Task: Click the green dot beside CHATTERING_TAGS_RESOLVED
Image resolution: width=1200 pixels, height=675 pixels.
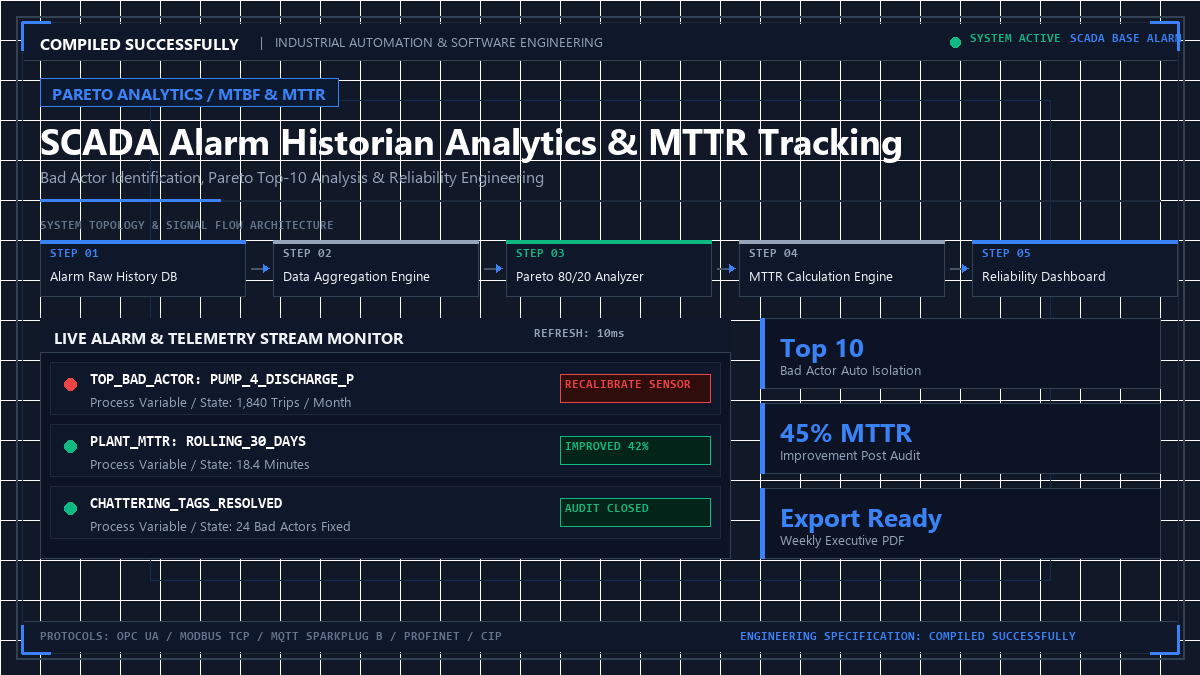Action: tap(70, 509)
